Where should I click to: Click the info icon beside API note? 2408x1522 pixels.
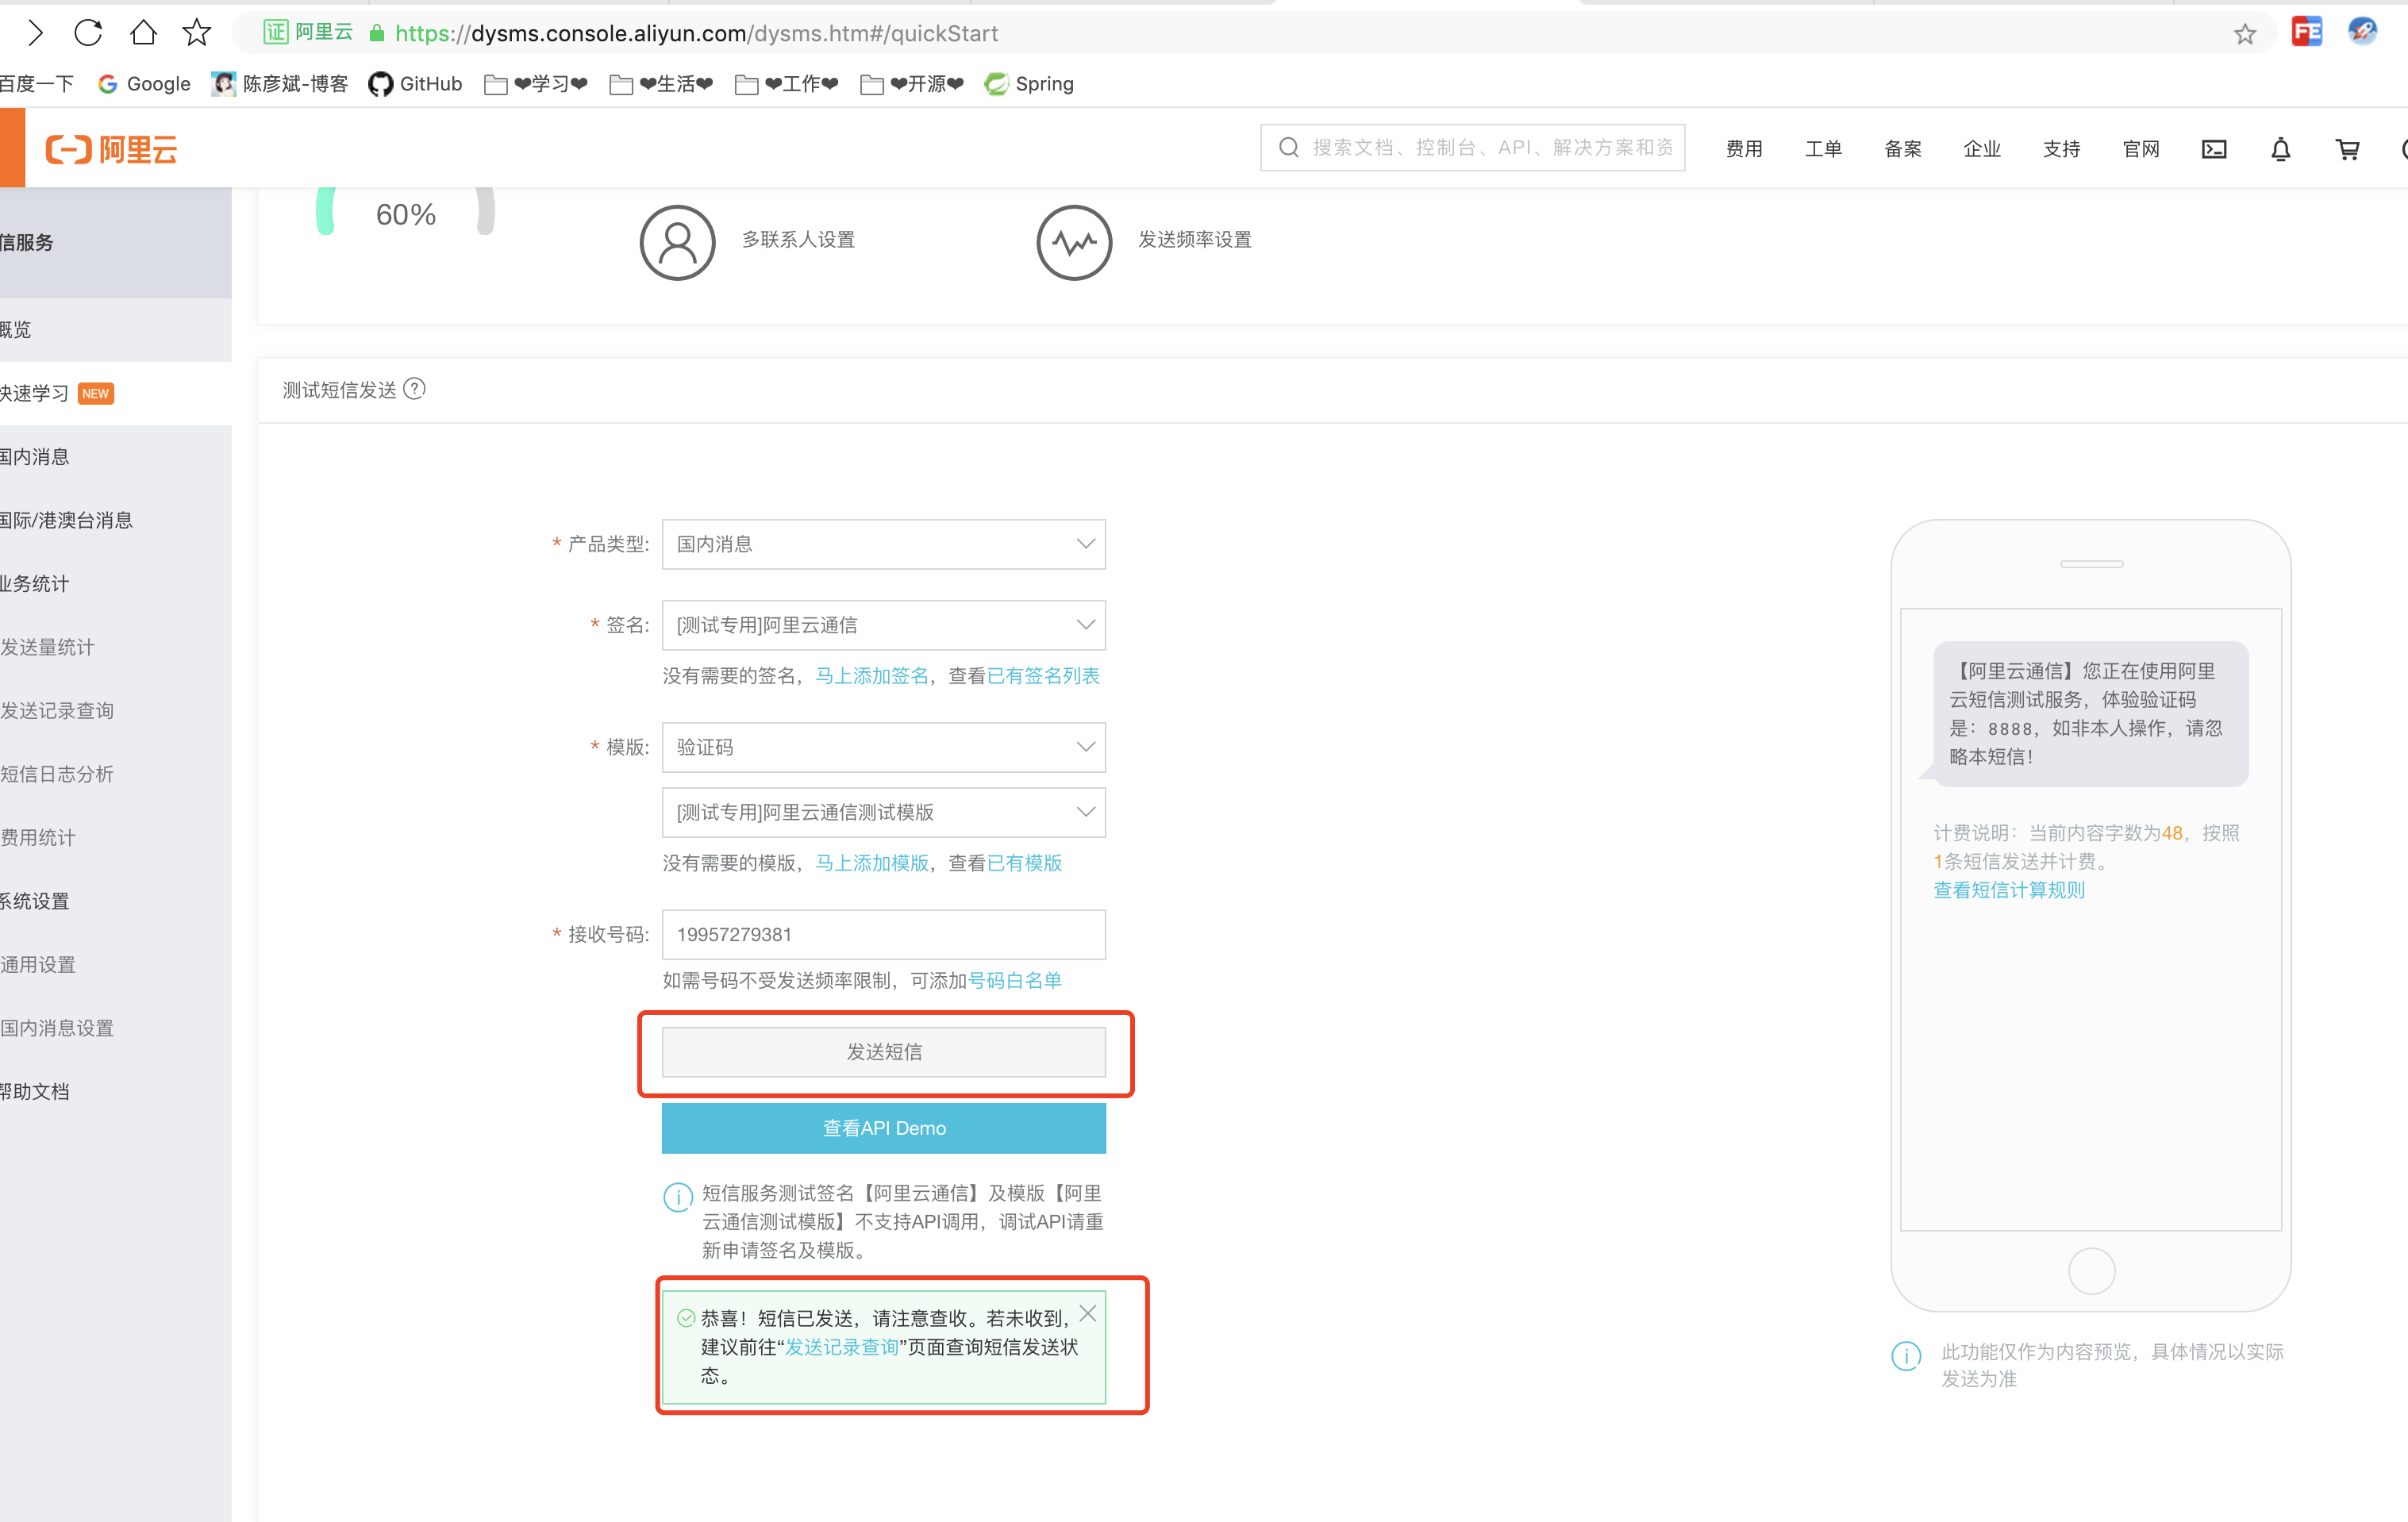coord(677,1196)
